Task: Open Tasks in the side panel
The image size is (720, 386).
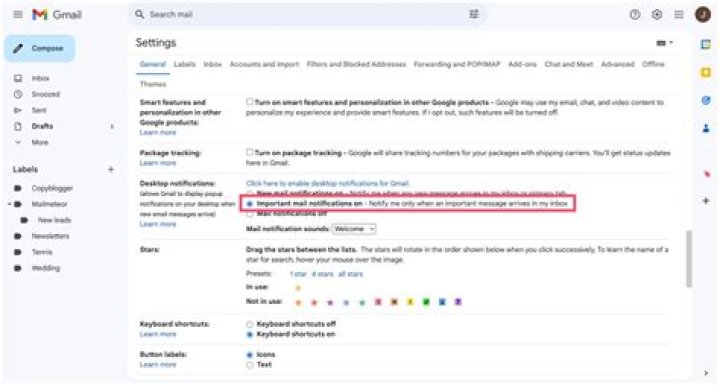Action: pos(706,100)
